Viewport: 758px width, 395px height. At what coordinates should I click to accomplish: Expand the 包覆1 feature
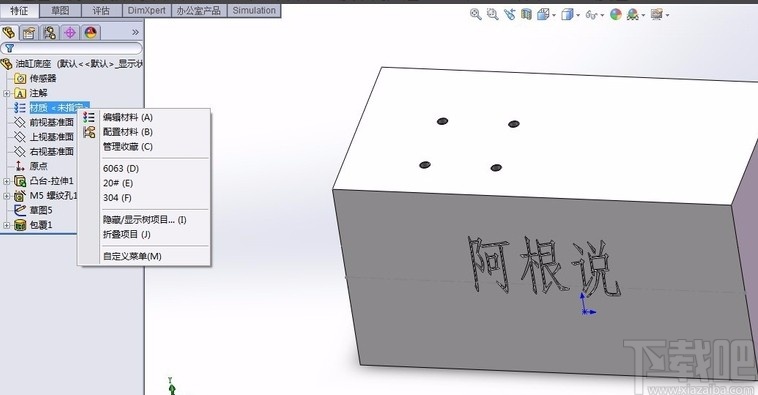[x=6, y=225]
